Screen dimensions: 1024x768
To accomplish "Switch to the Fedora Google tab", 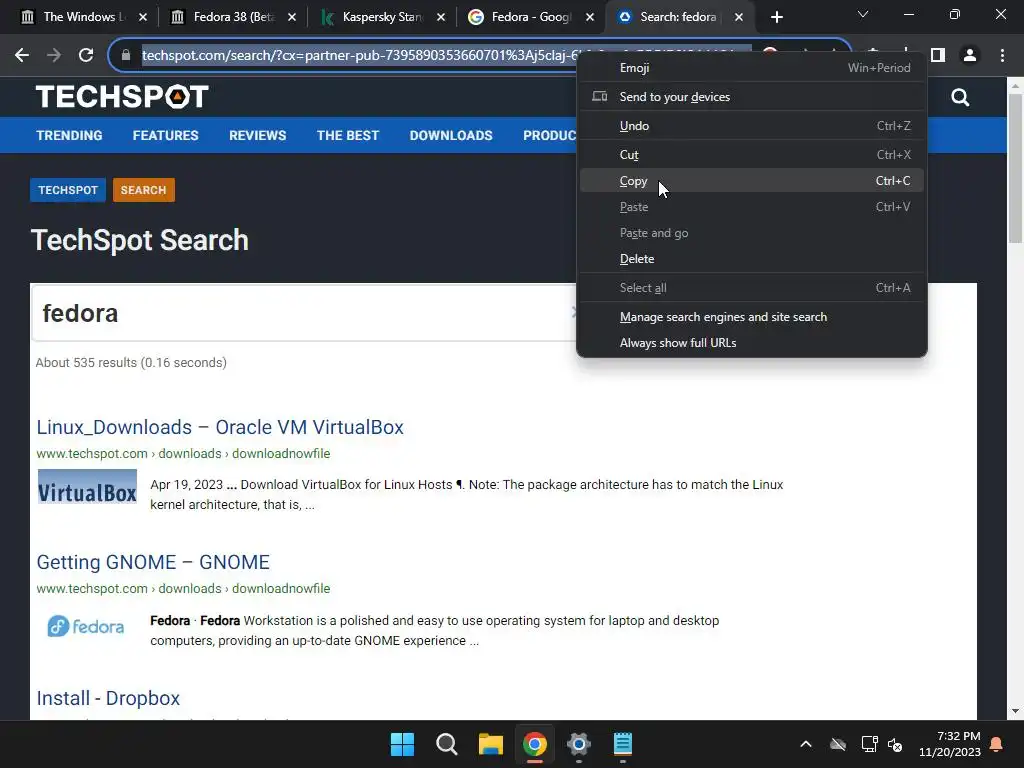I will point(531,17).
